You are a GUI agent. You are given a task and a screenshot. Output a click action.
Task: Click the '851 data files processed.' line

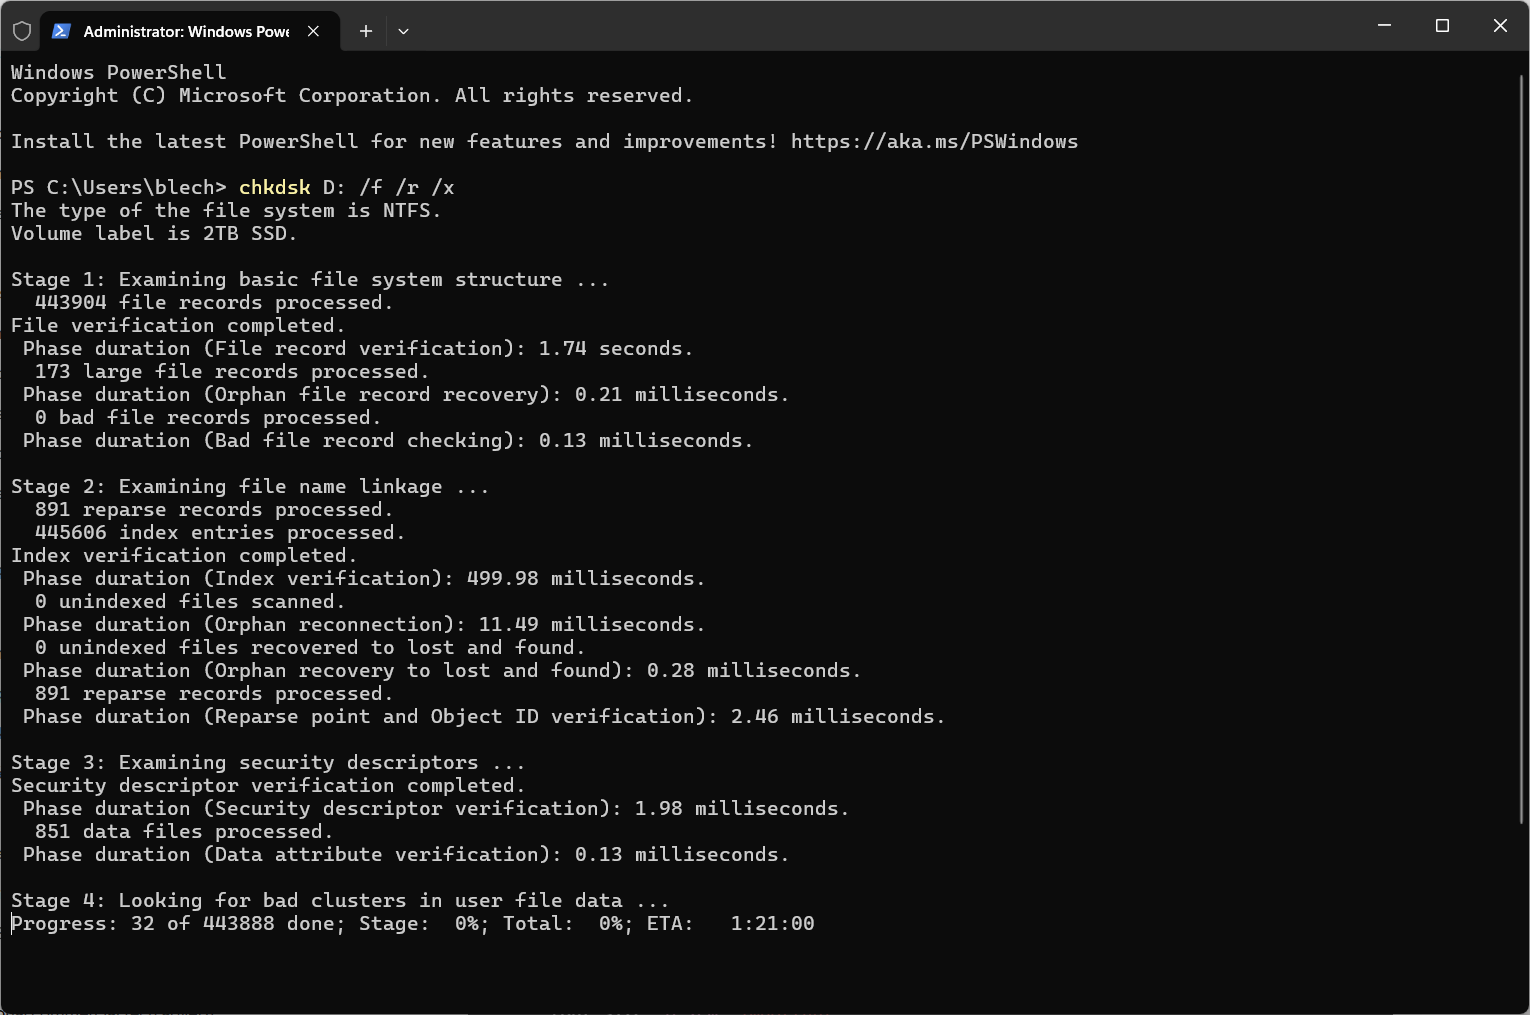(x=184, y=831)
